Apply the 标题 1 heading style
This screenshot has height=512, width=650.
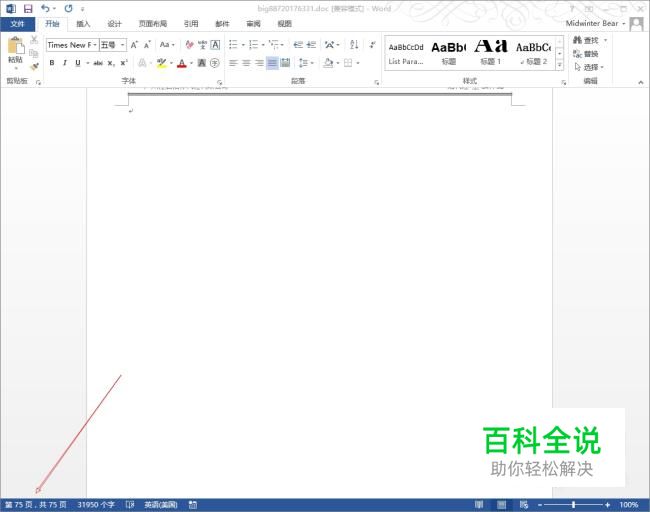[490, 52]
